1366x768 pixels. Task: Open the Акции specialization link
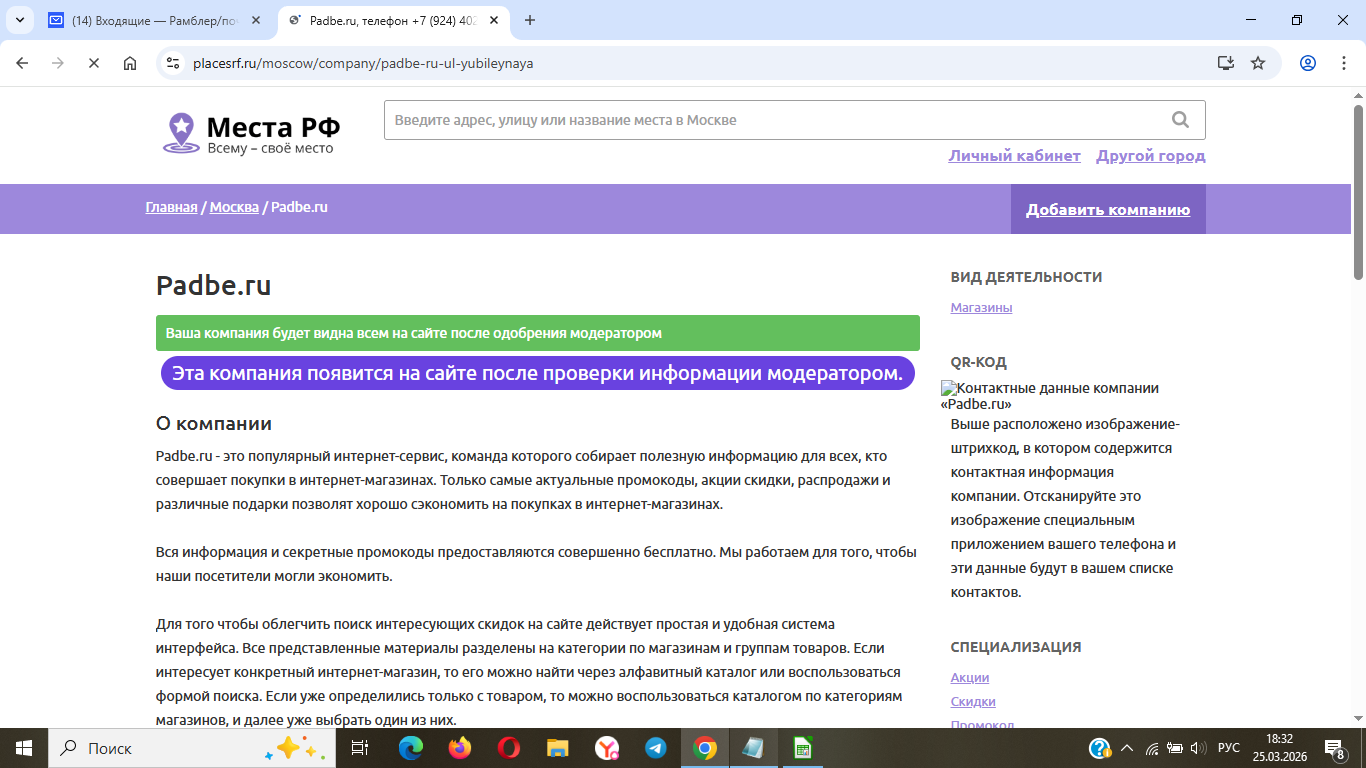pos(970,678)
